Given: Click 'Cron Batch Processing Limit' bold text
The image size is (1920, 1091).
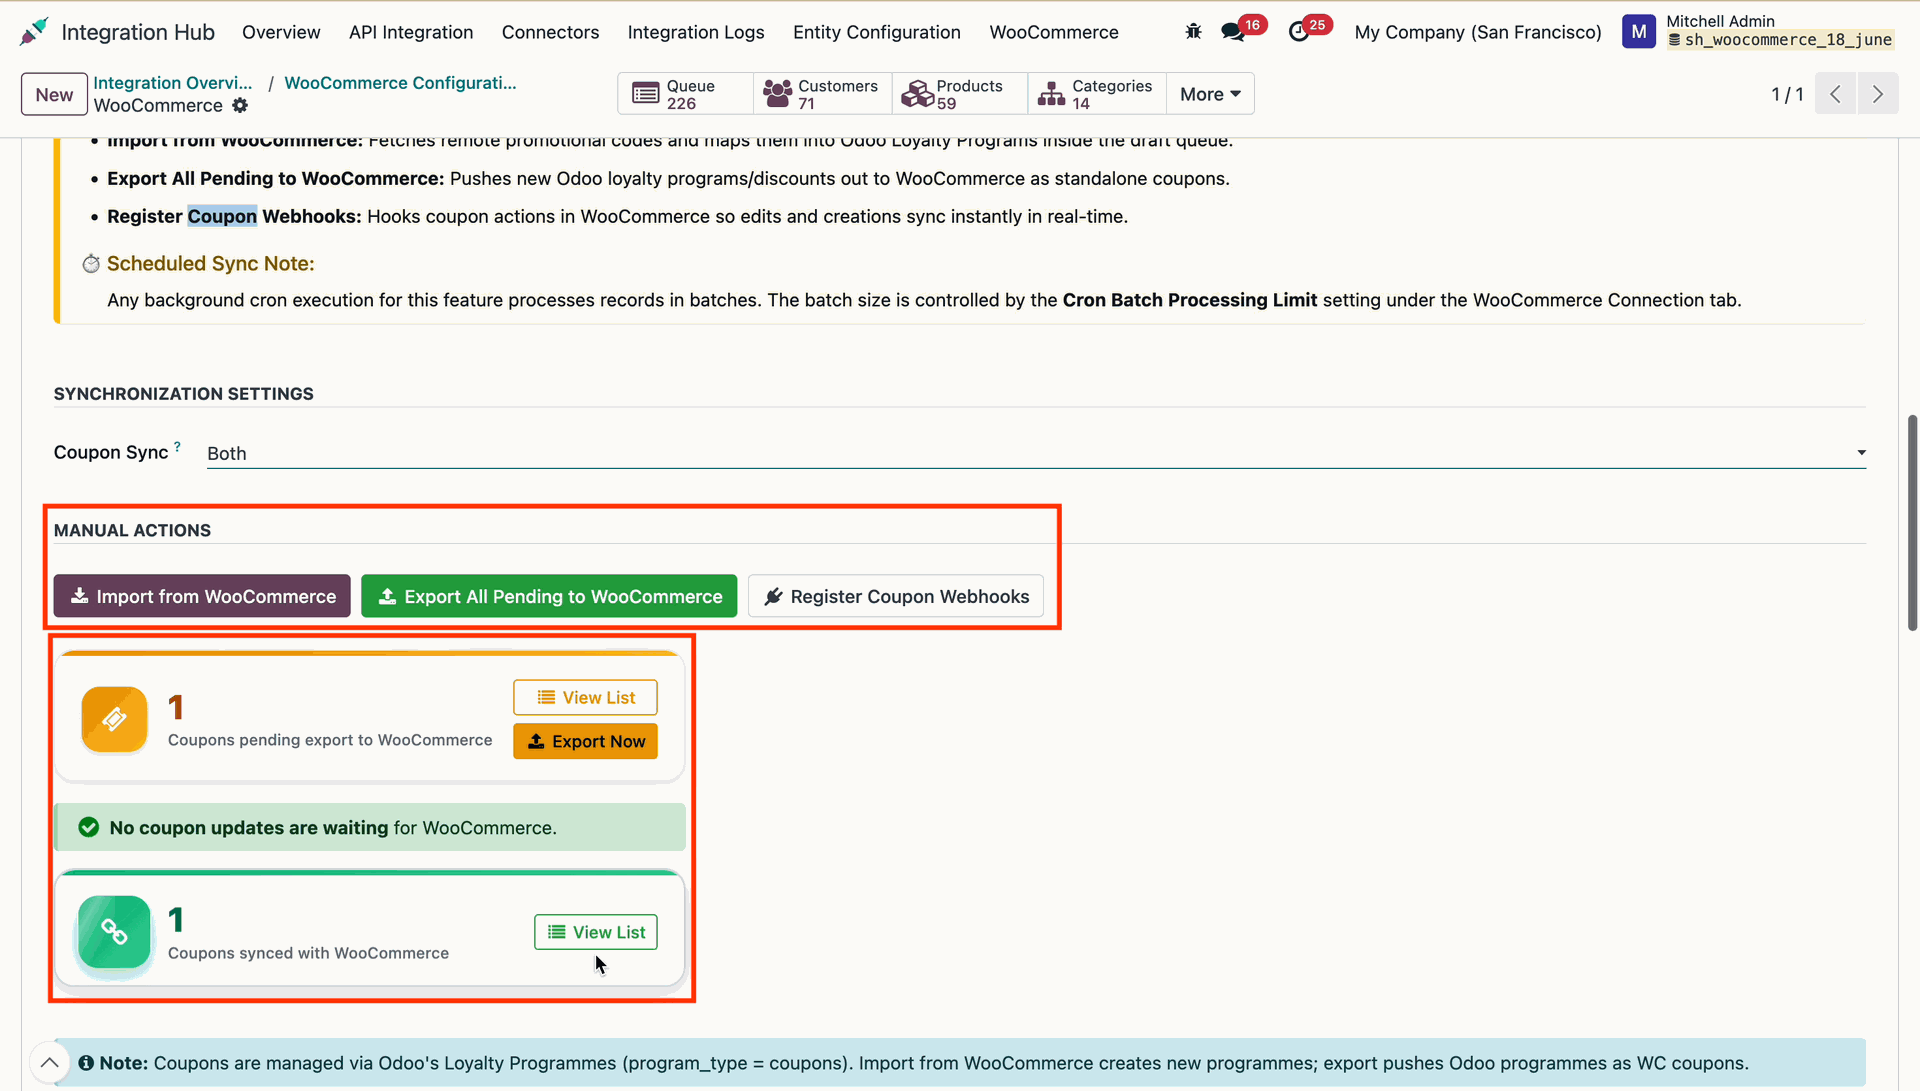Looking at the screenshot, I should tap(1189, 300).
